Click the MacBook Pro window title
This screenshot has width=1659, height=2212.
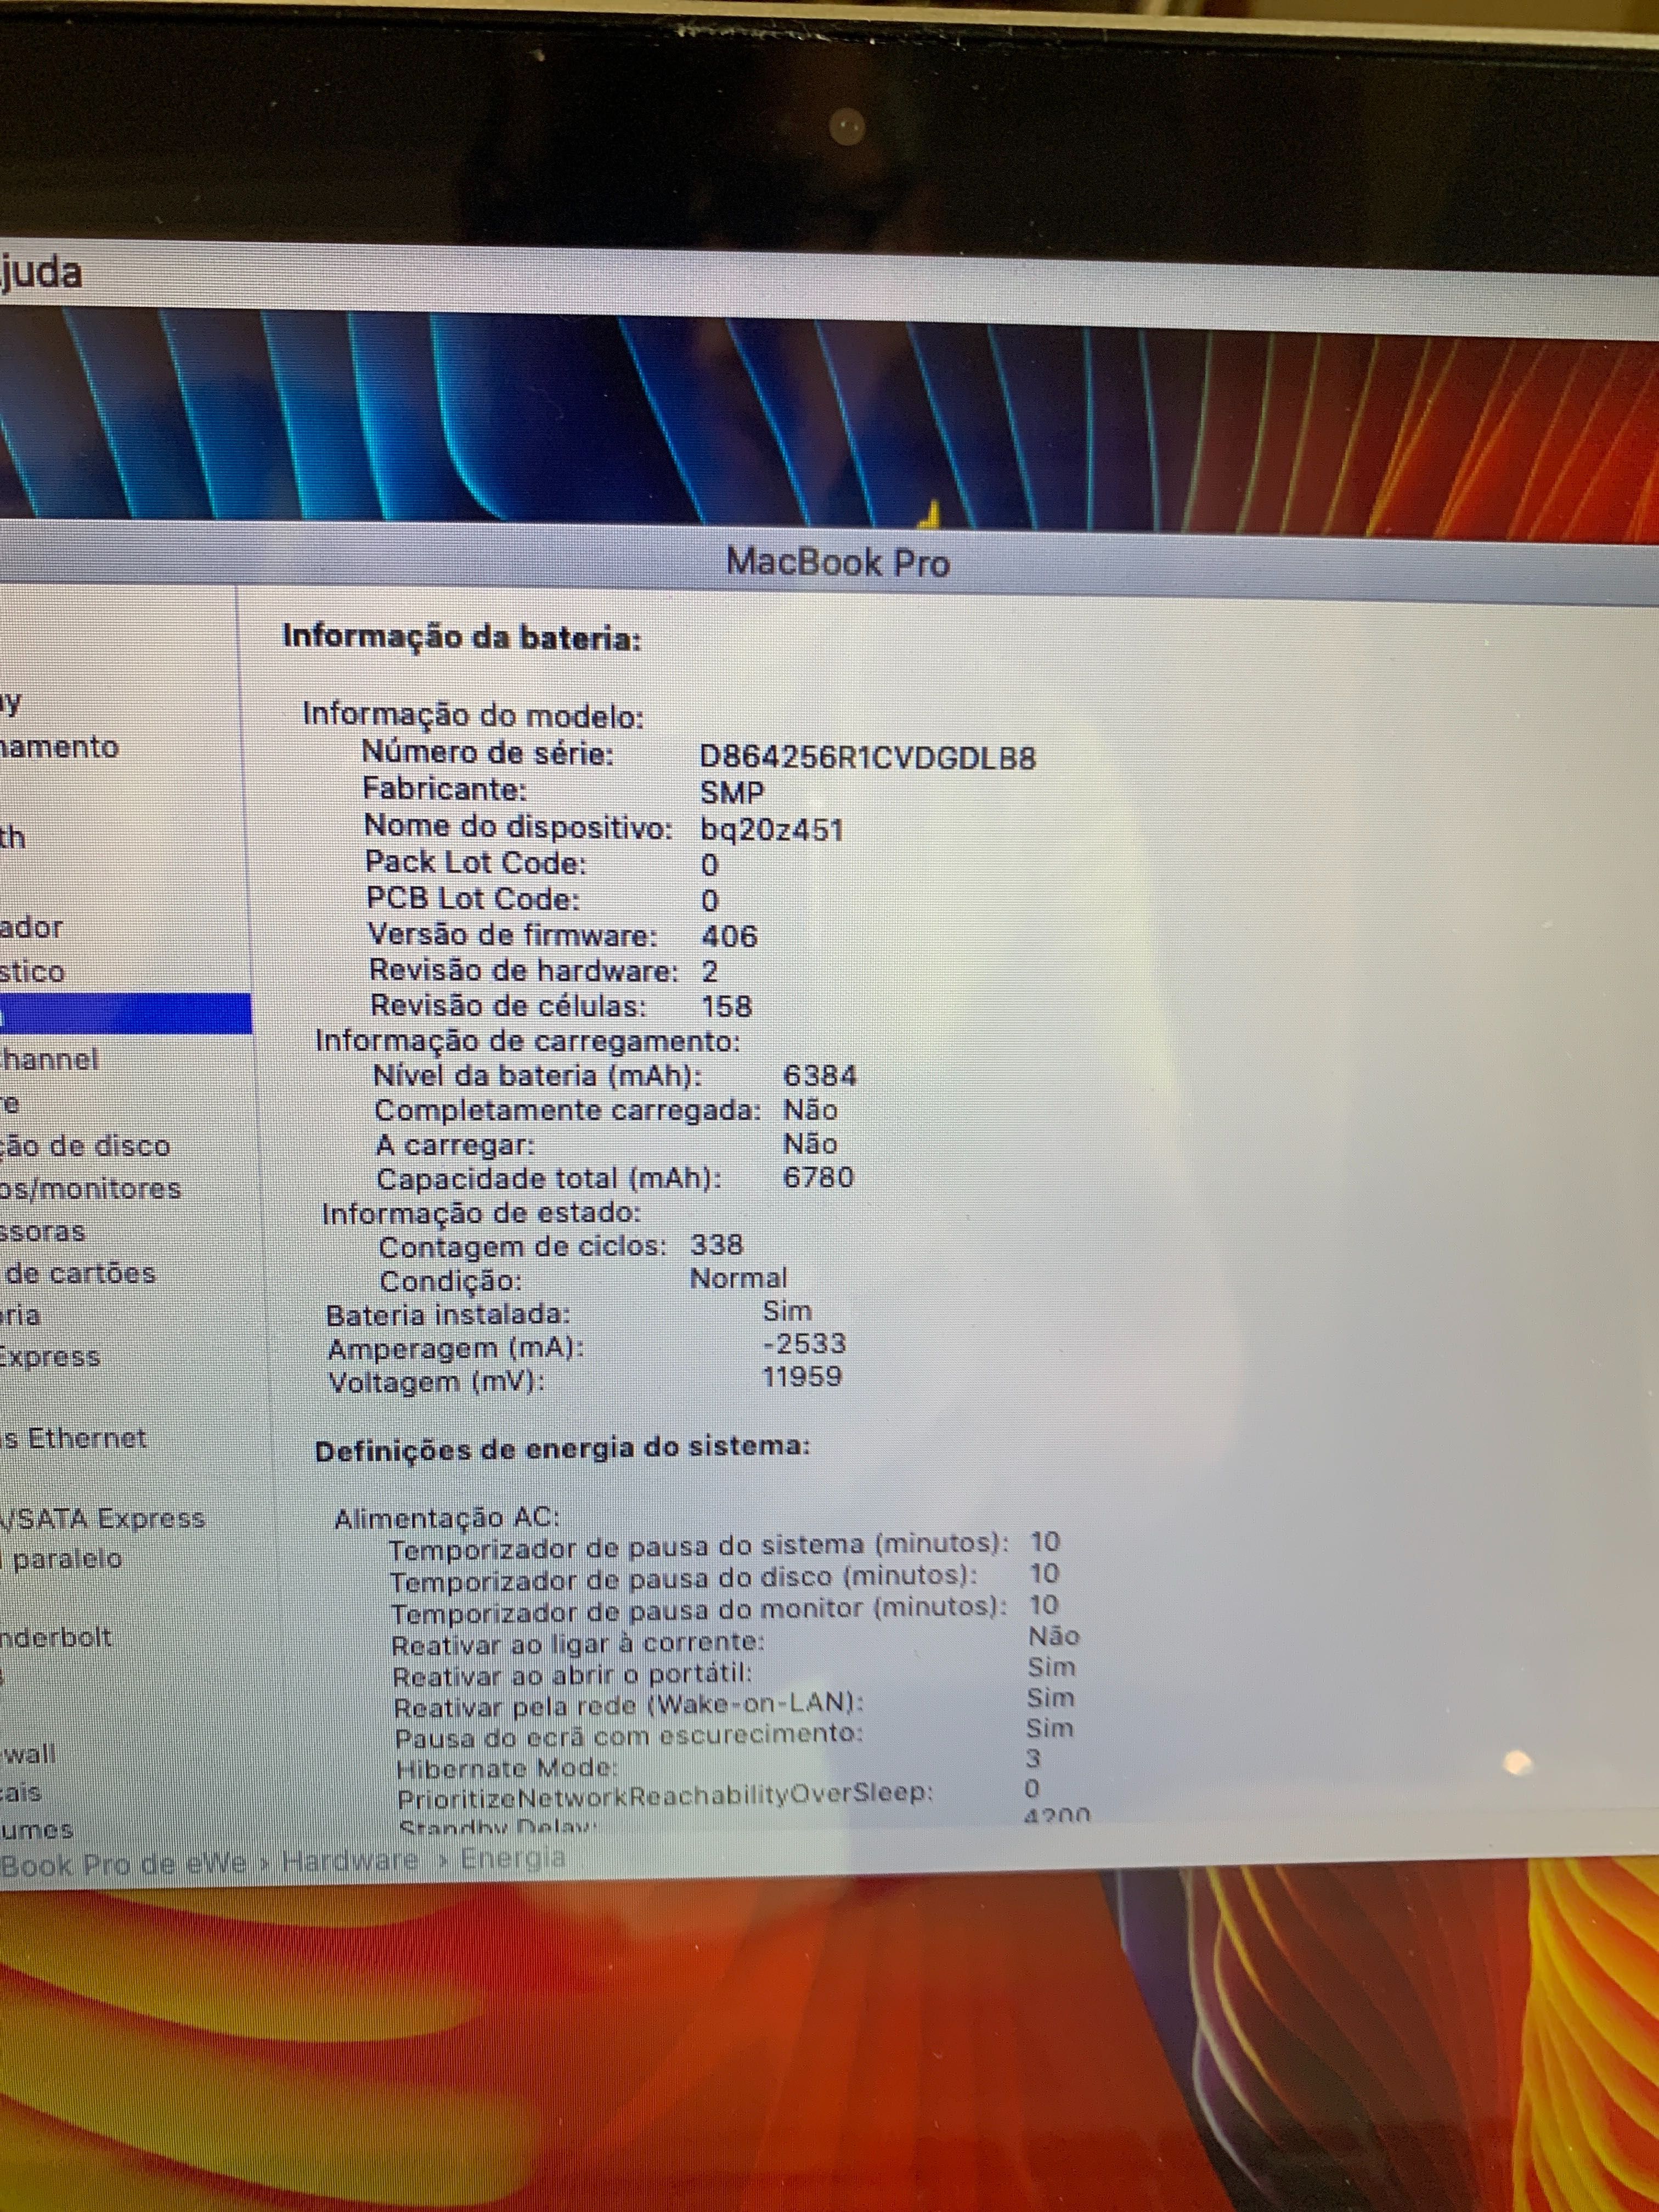(837, 562)
